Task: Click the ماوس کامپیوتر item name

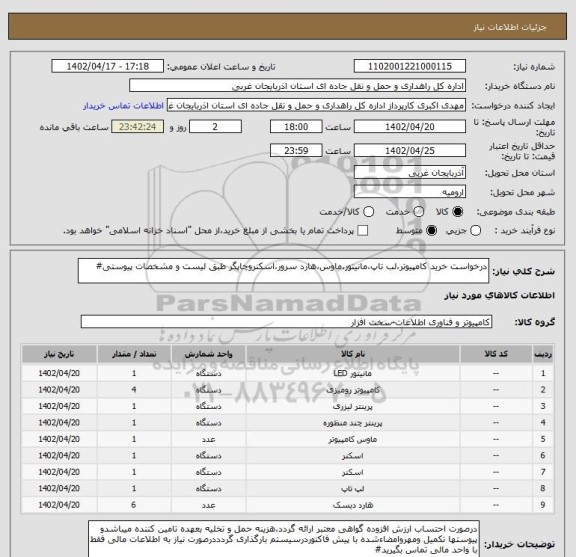Action: point(353,439)
